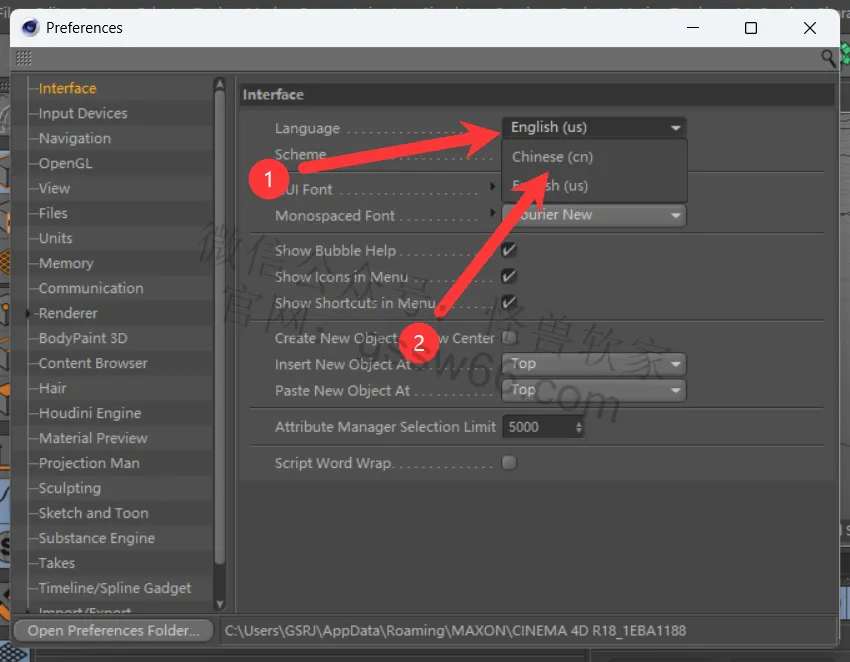The width and height of the screenshot is (850, 662).
Task: Open the preferences search magnifier icon
Action: pos(828,58)
